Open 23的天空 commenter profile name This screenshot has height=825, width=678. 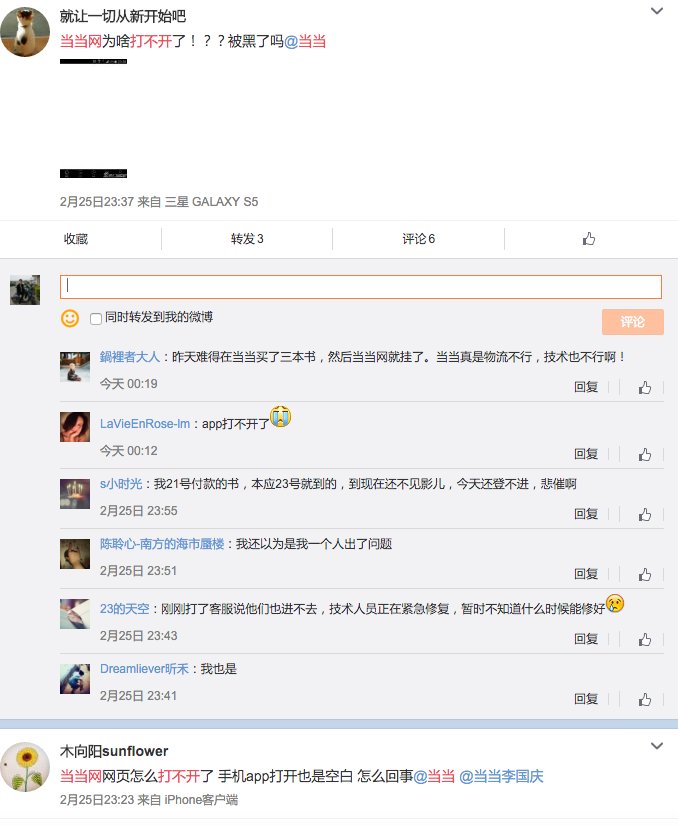pos(124,608)
